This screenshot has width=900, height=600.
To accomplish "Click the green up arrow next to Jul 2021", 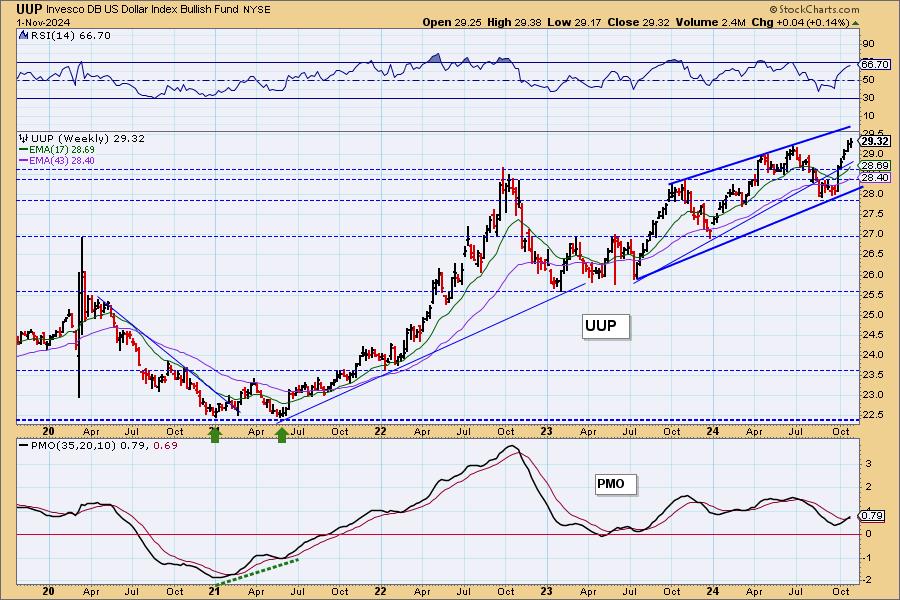I will tap(281, 435).
